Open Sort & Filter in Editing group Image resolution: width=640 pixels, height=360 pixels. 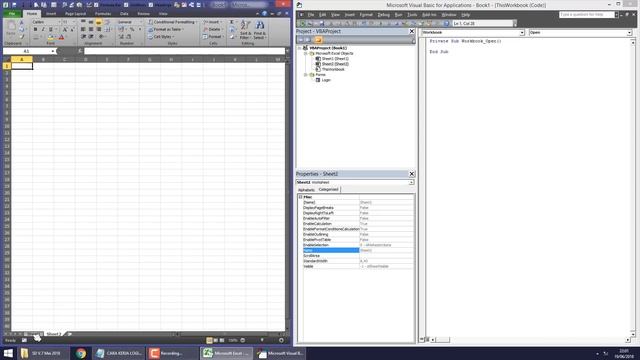click(245, 30)
